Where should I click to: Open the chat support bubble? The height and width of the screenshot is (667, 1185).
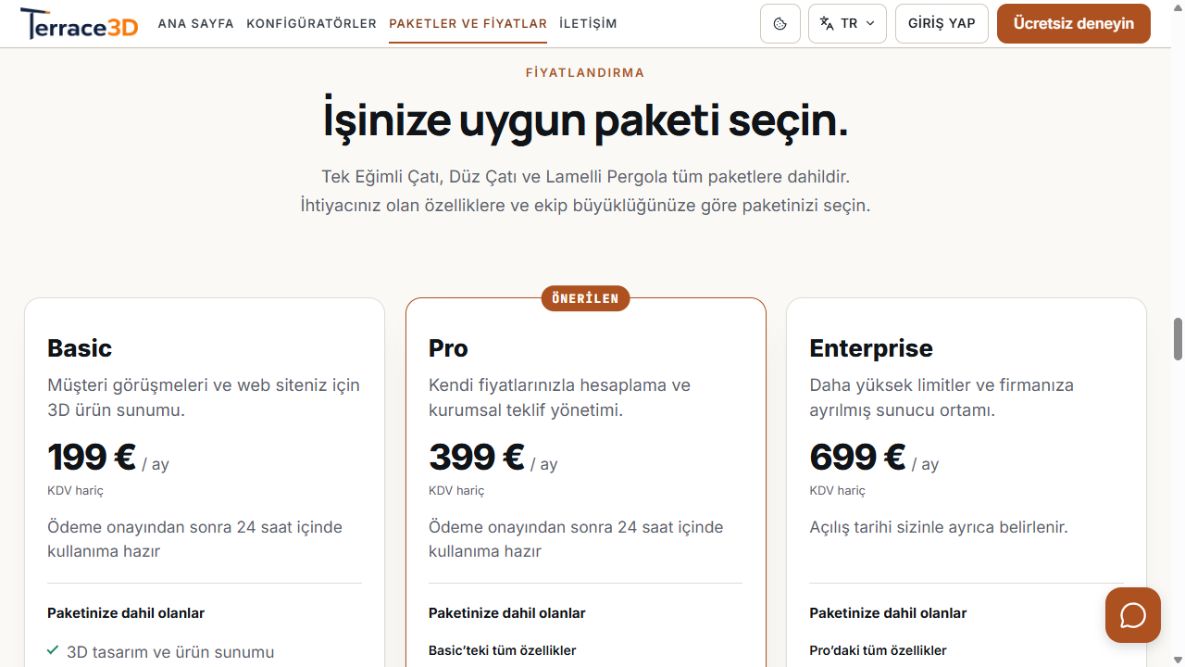(x=1132, y=615)
